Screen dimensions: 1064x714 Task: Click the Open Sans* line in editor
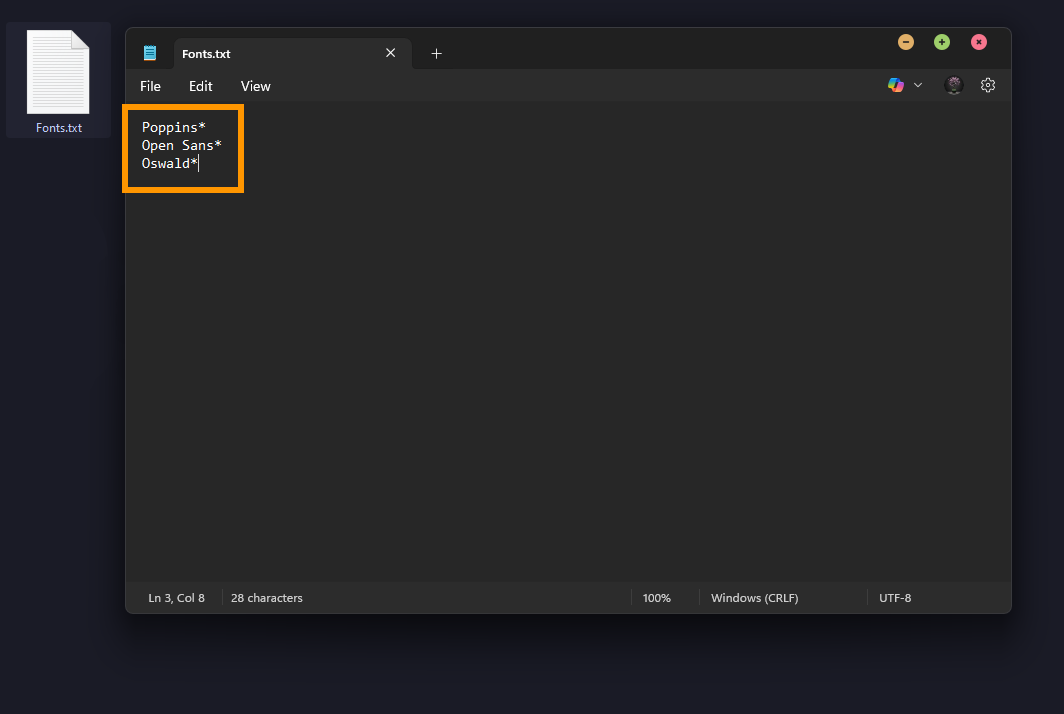click(181, 145)
